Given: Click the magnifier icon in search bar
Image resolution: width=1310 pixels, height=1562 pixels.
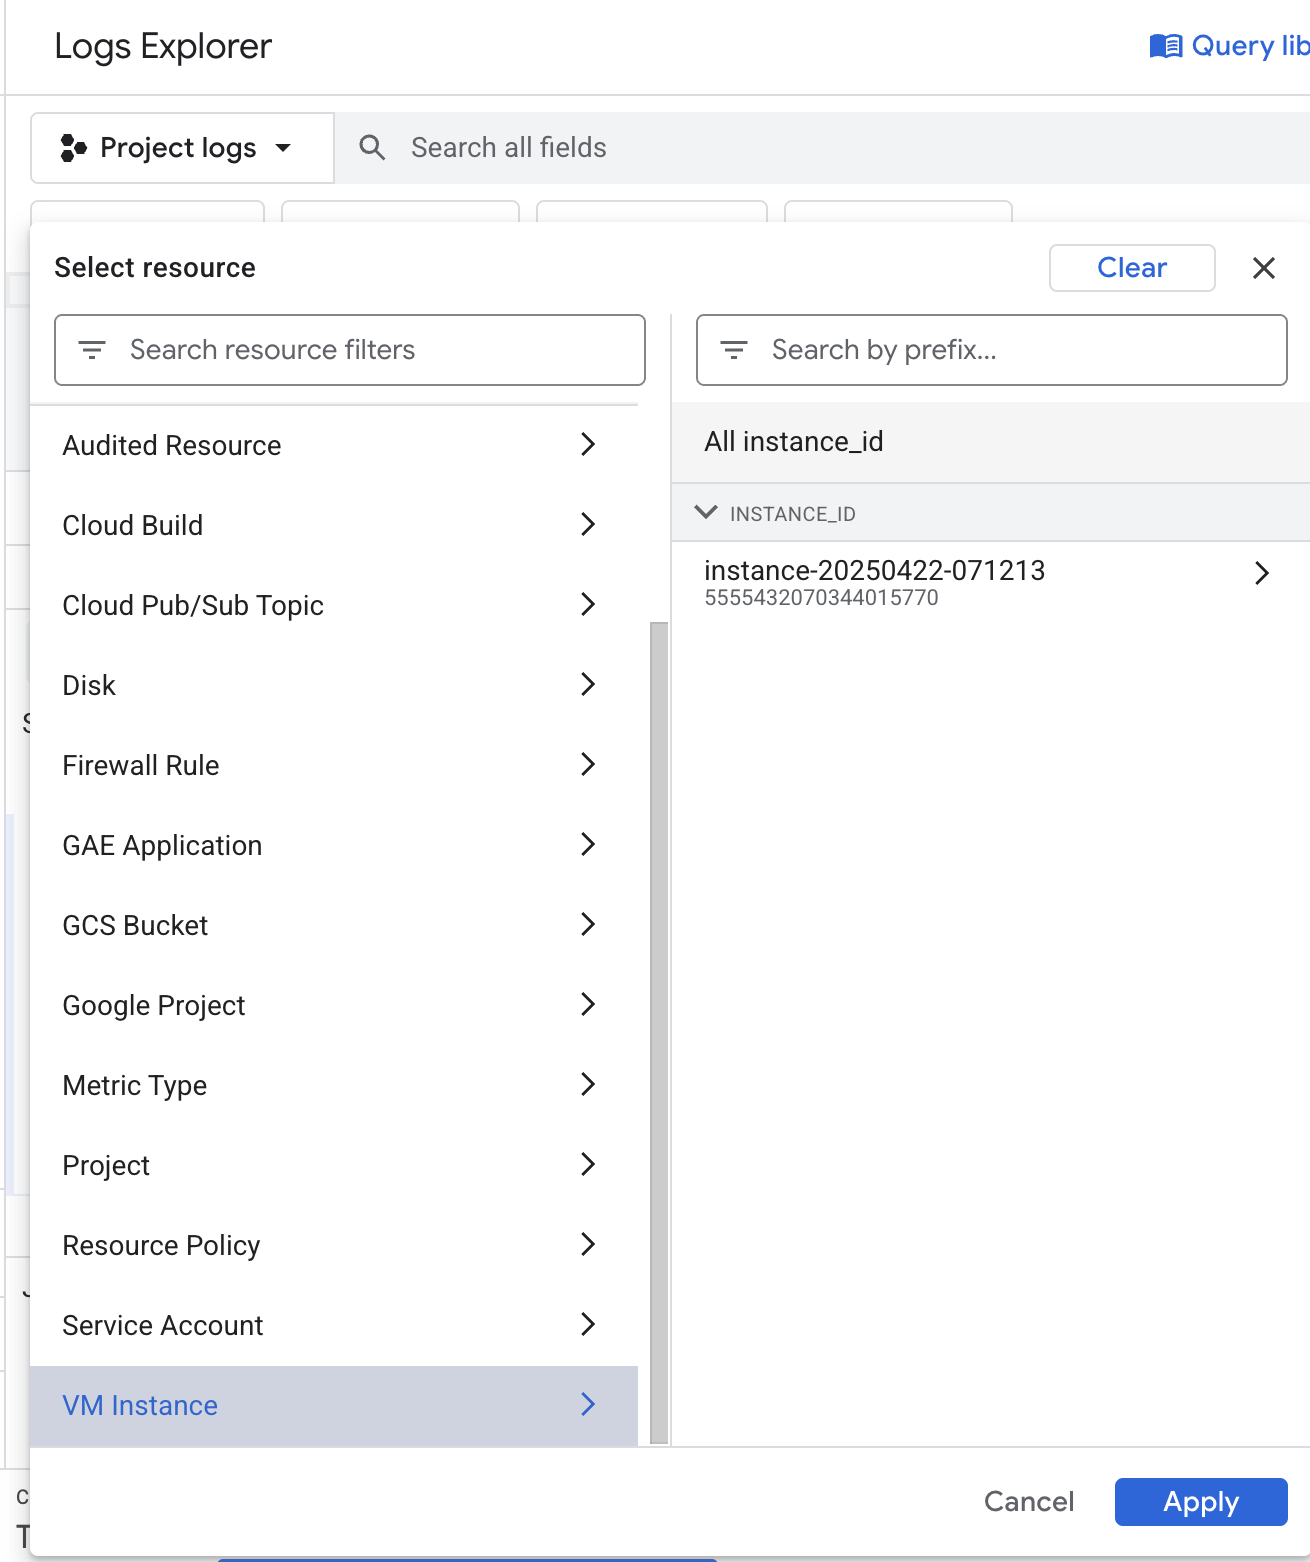Looking at the screenshot, I should click(372, 148).
